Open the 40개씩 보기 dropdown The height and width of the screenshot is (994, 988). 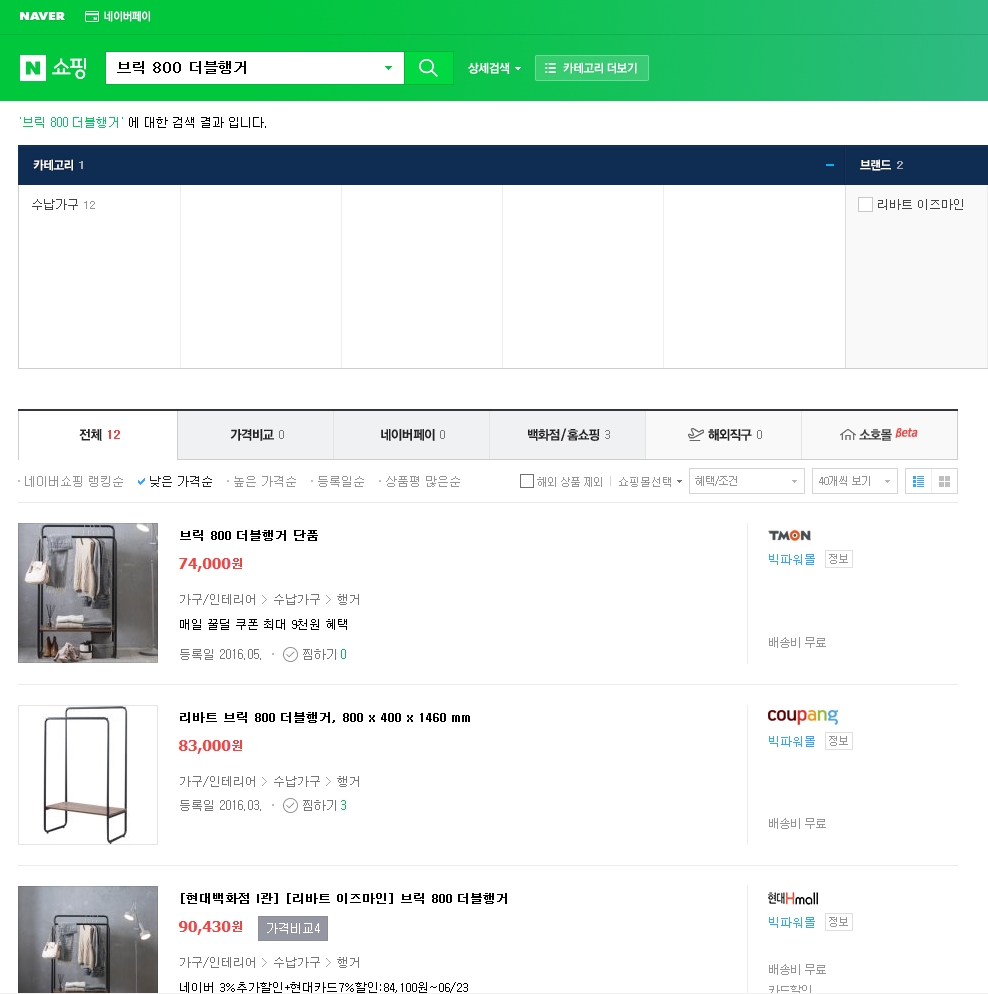(x=854, y=481)
